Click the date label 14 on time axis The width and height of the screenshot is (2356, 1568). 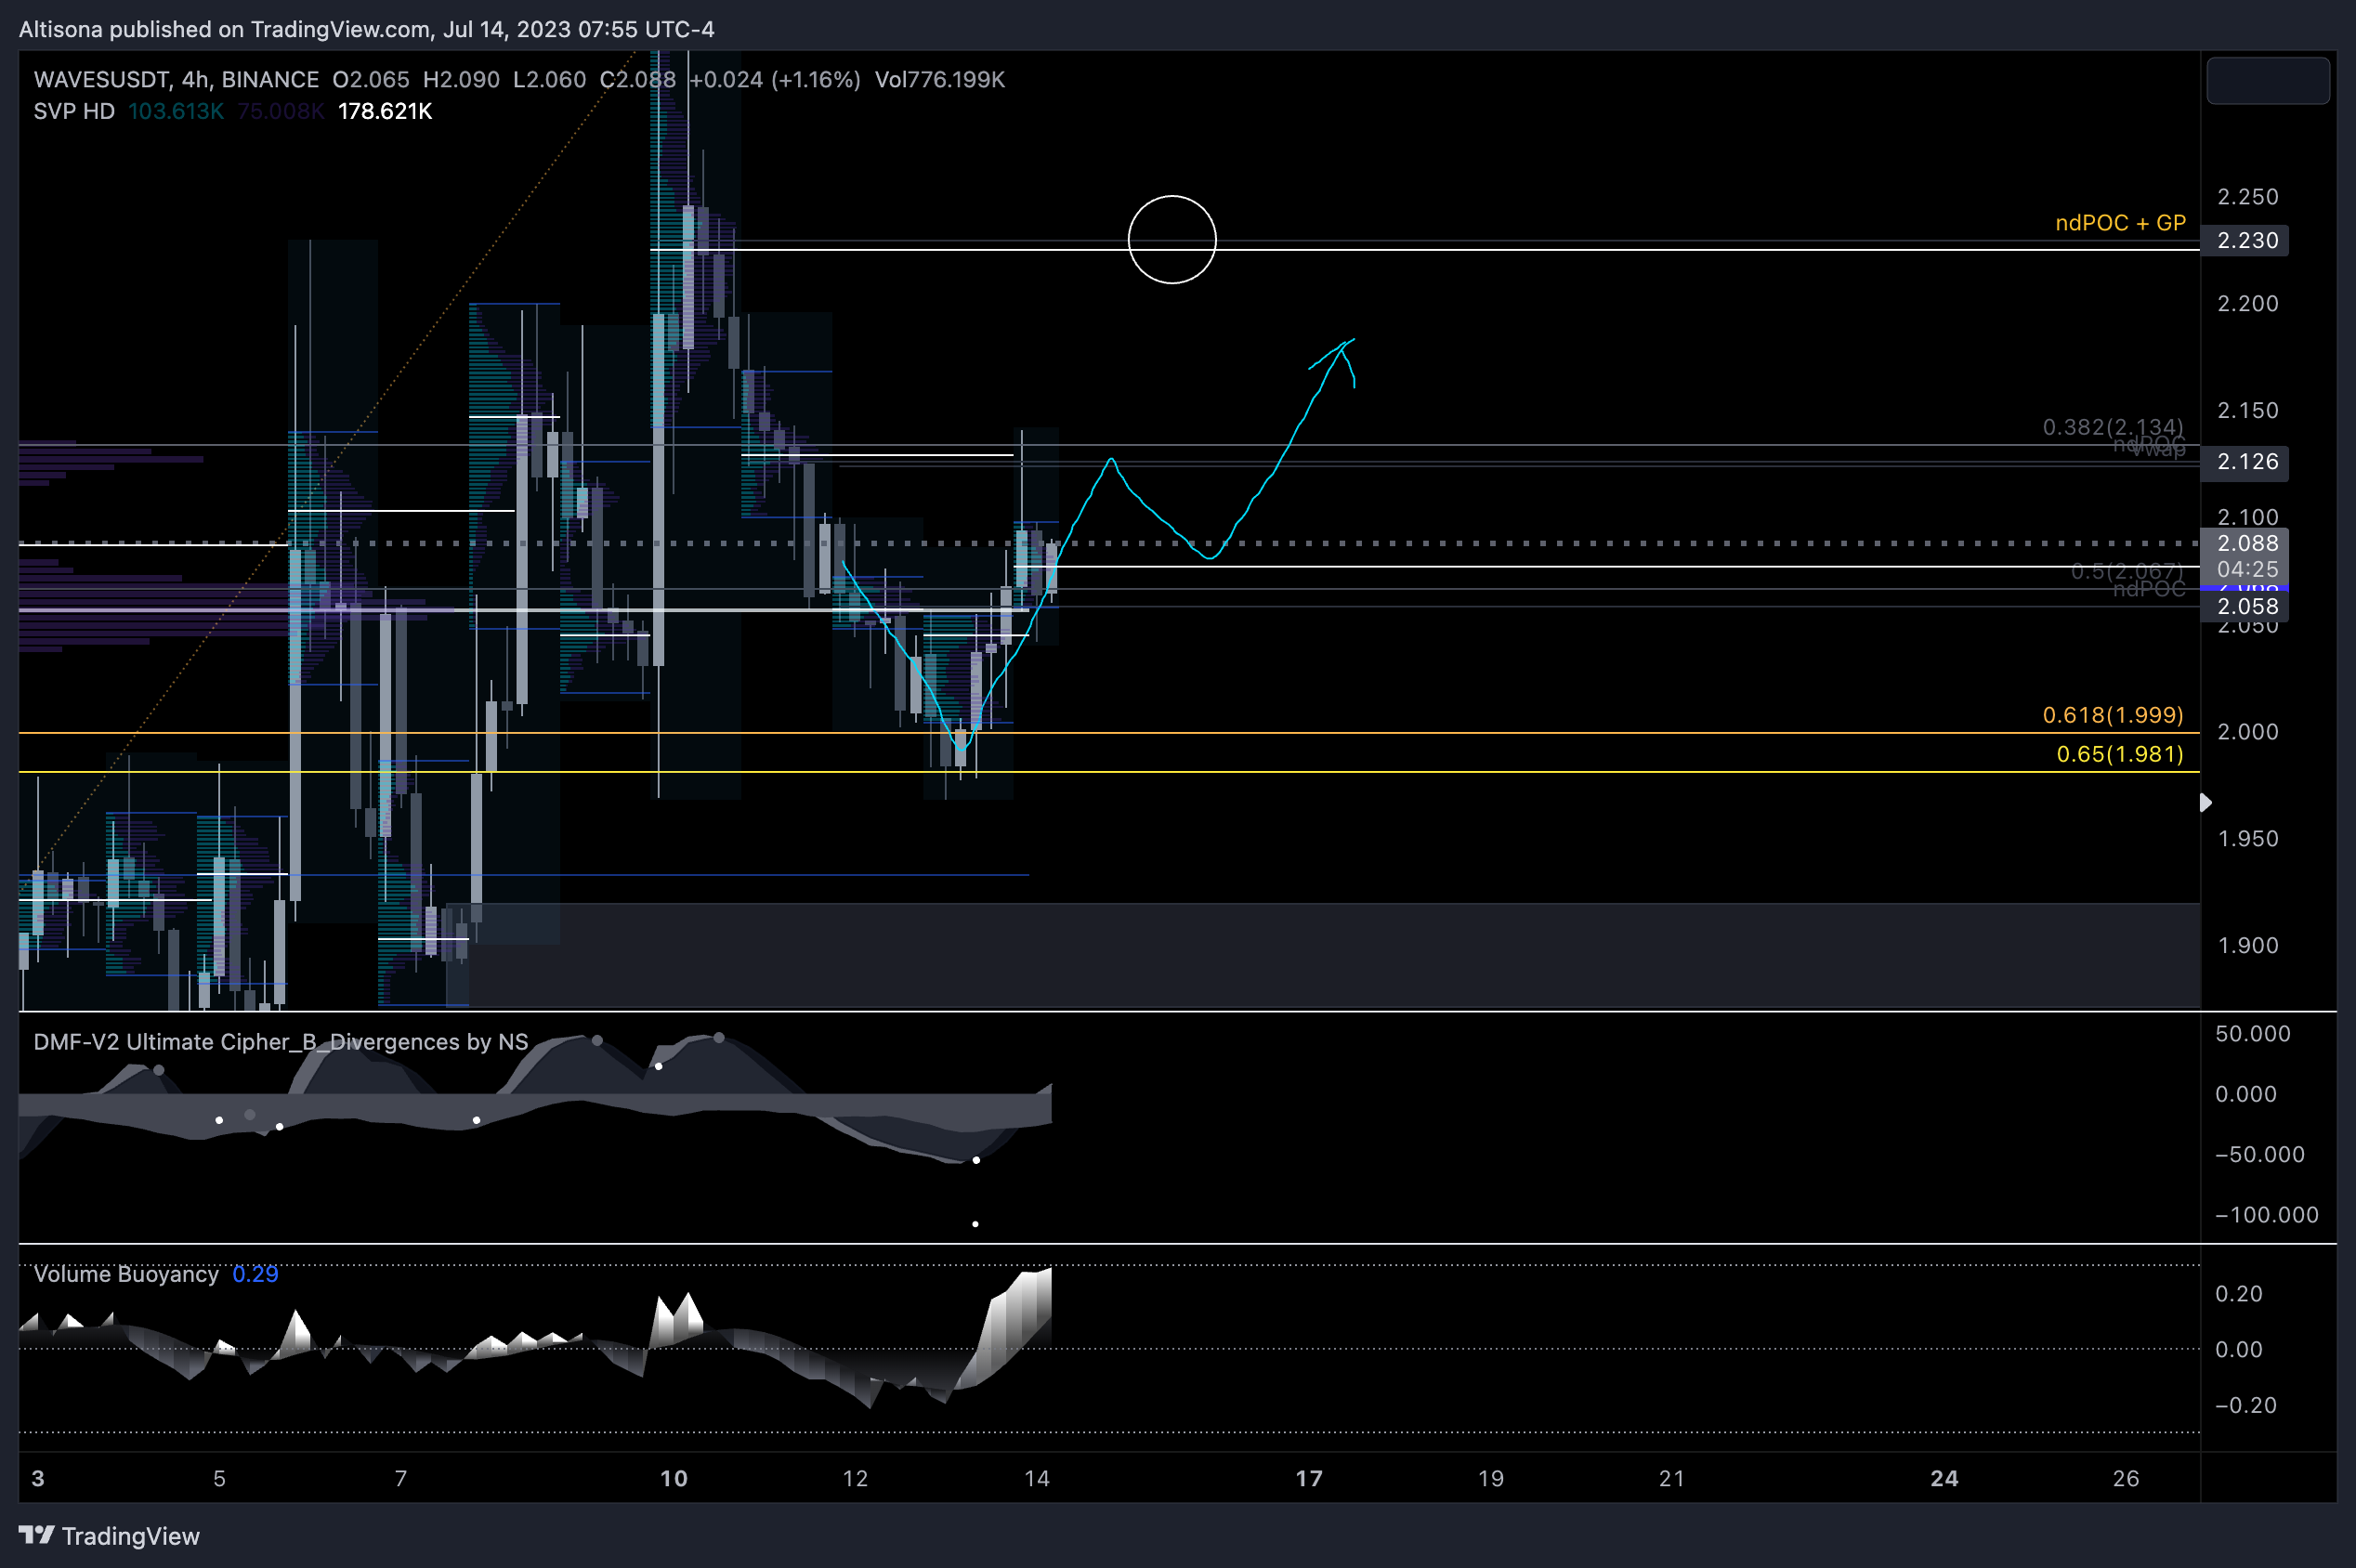pyautogui.click(x=1037, y=1478)
